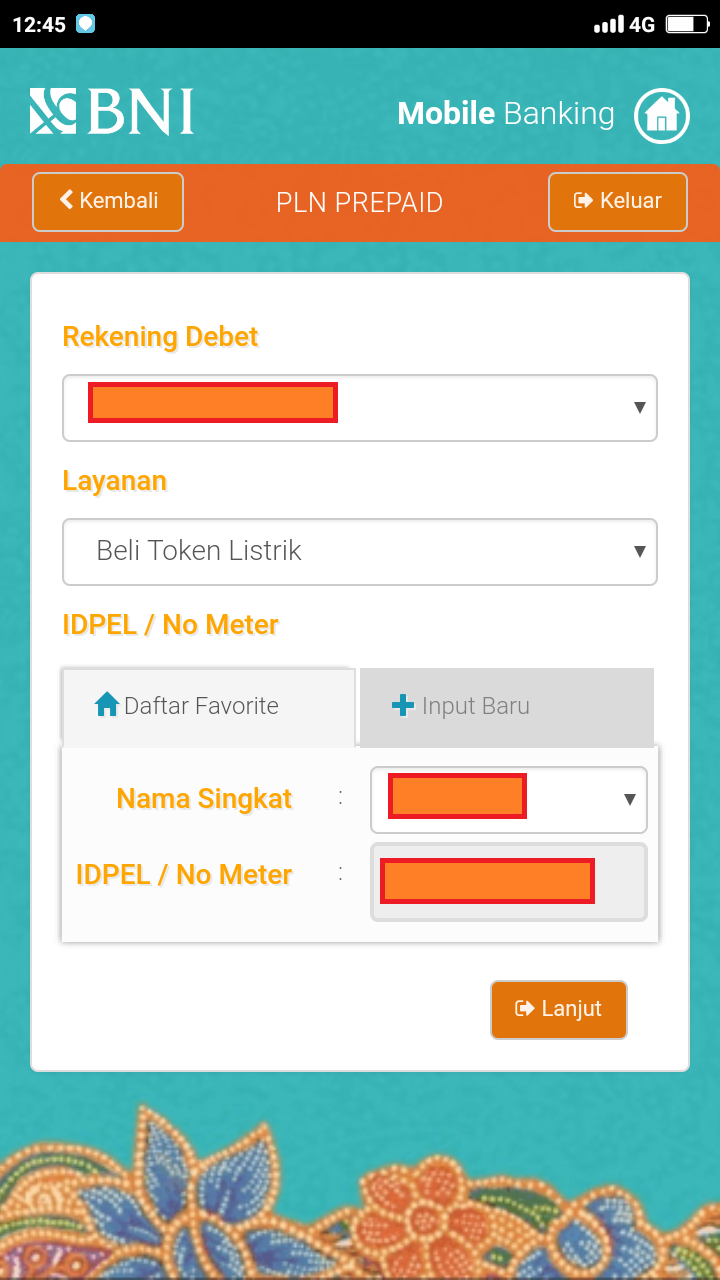Switch to the Input Baru tab
Screen dimensions: 720x1280
(x=505, y=706)
